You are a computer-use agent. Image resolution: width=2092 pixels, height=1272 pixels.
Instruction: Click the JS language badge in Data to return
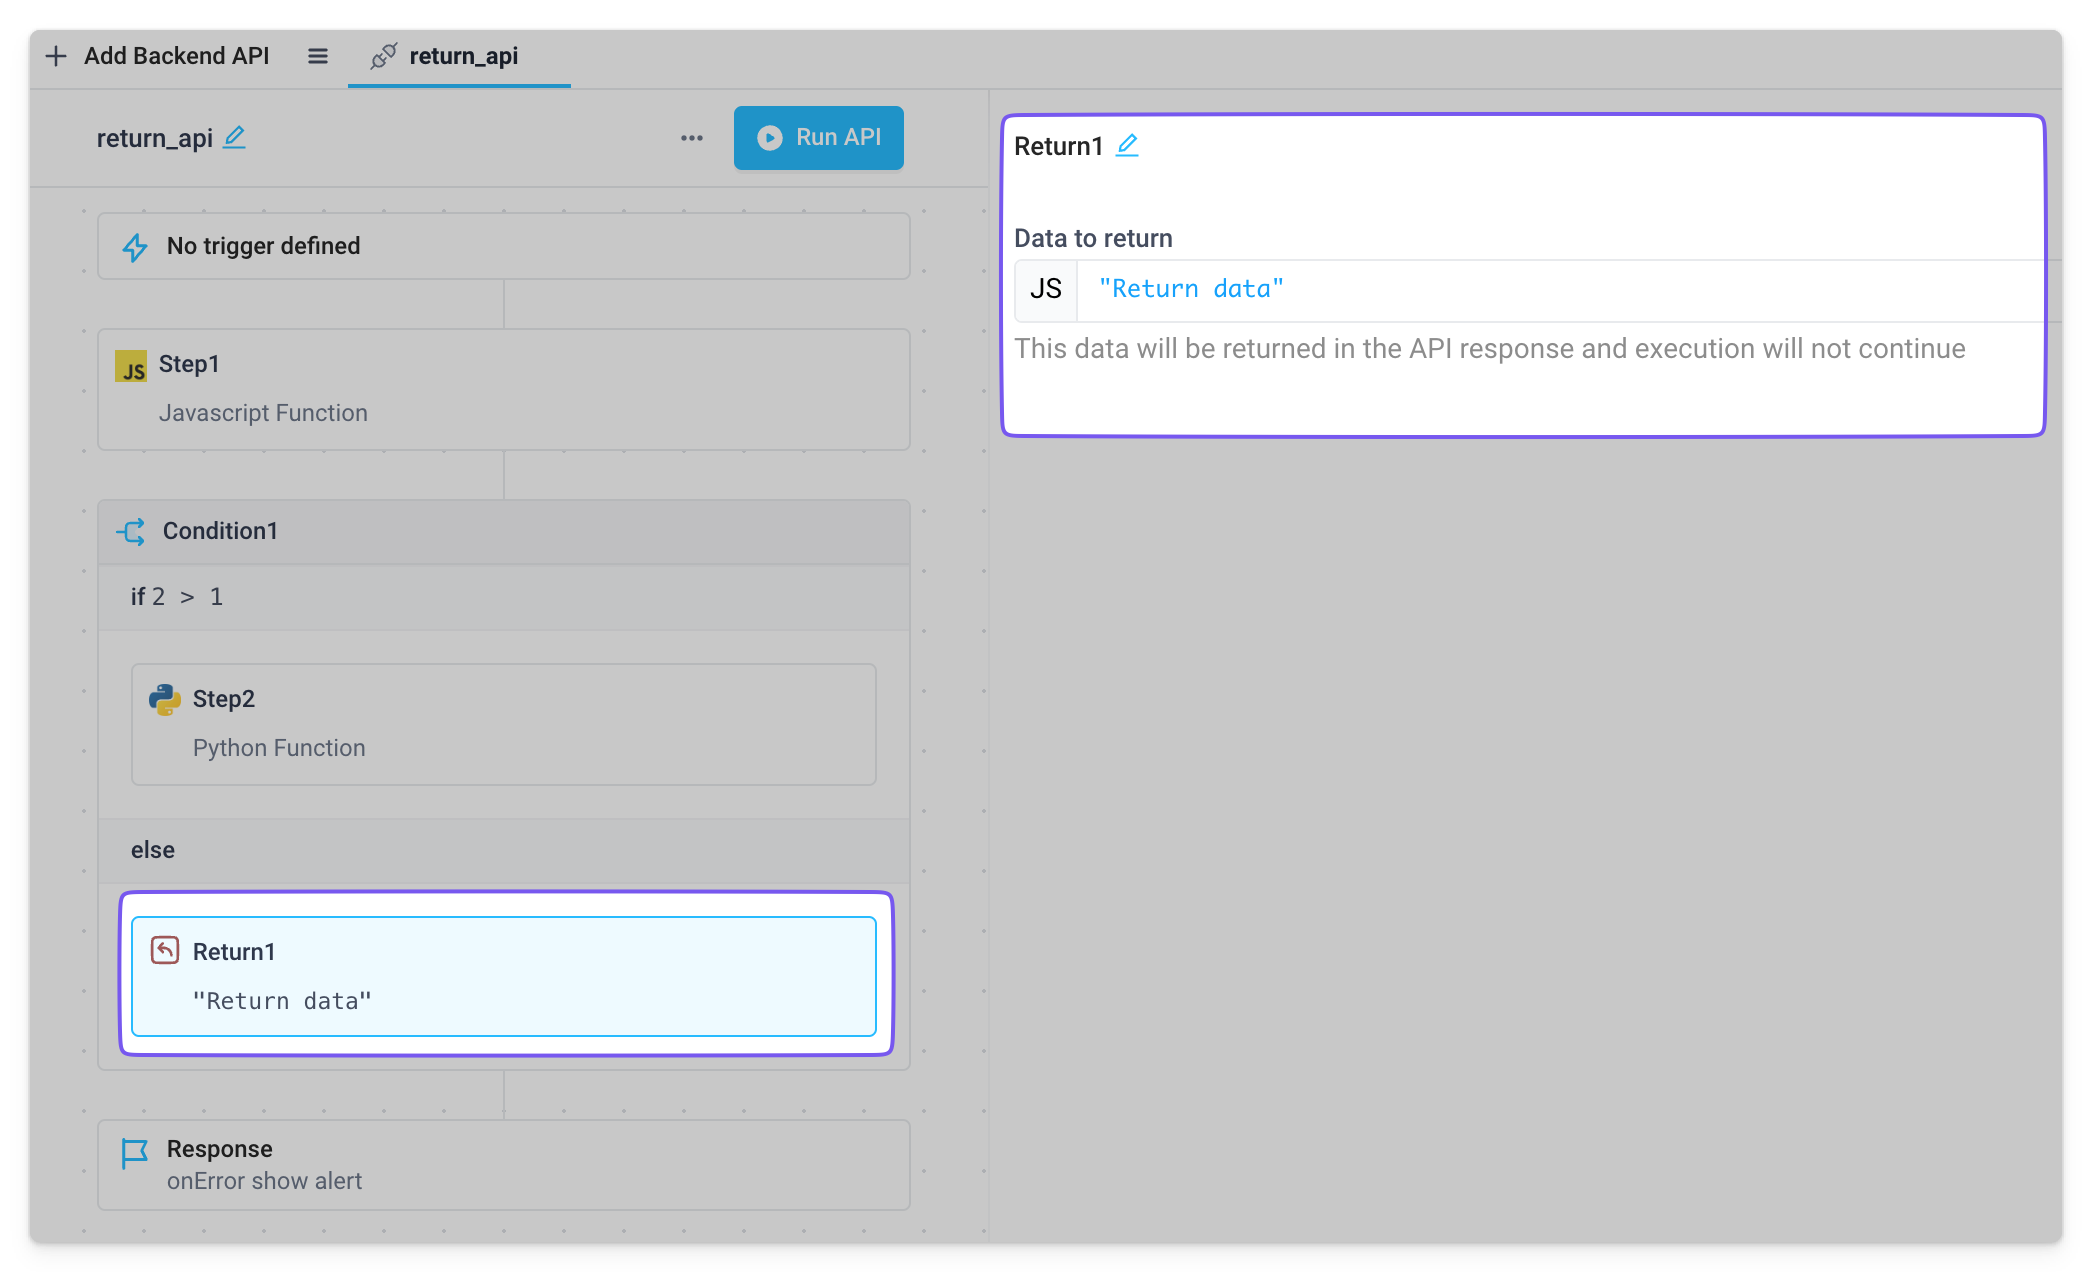[1044, 289]
